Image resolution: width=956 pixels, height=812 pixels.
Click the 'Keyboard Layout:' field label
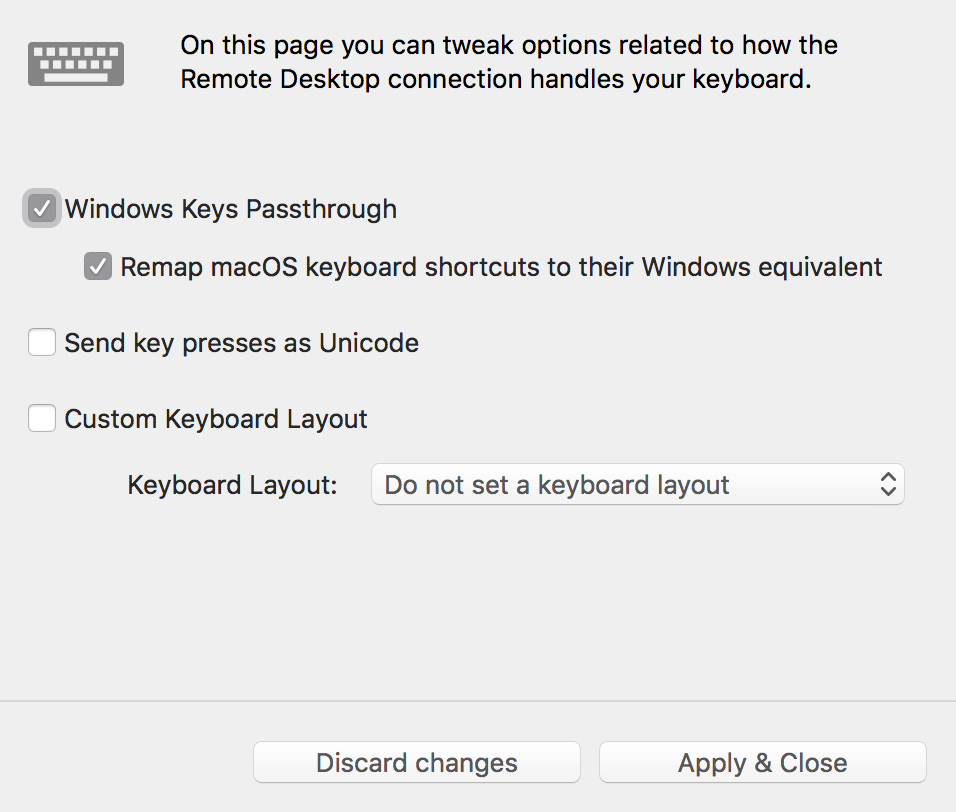point(232,485)
